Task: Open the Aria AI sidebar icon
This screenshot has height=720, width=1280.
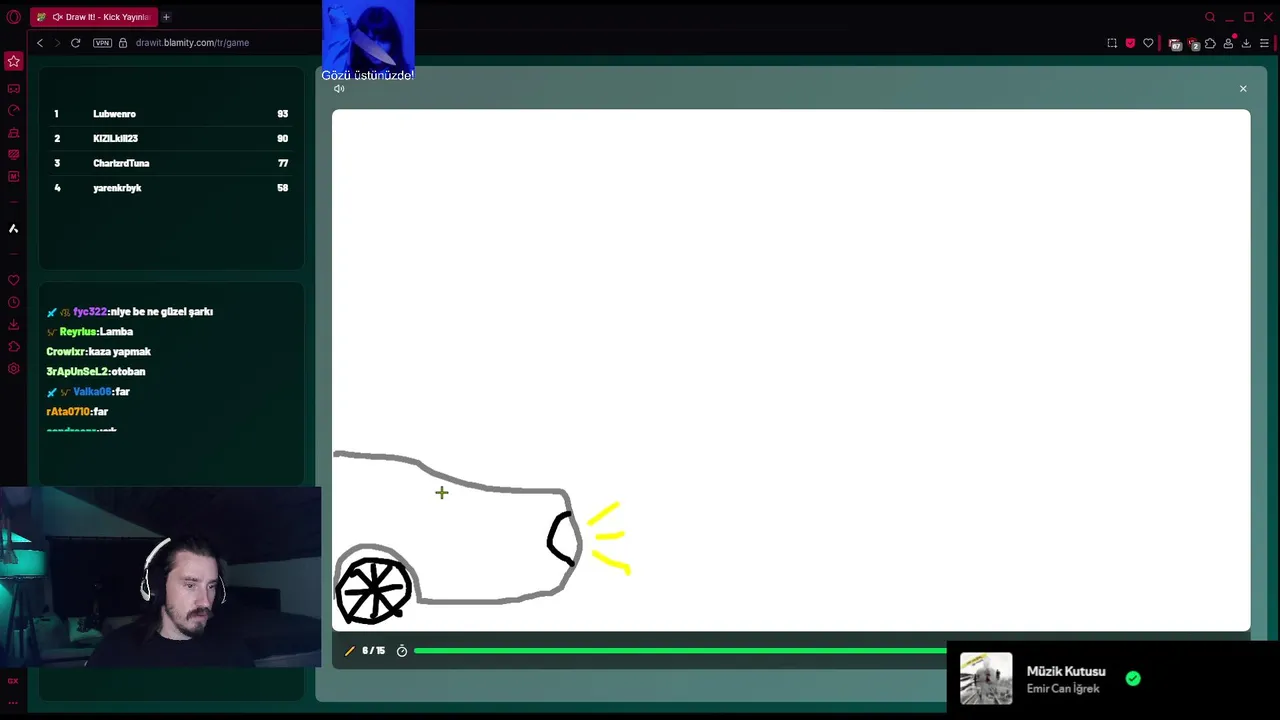Action: pyautogui.click(x=13, y=229)
